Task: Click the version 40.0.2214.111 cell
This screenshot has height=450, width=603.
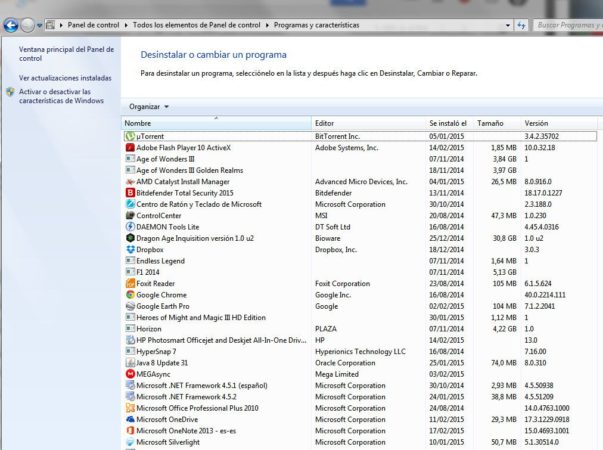Action: click(545, 295)
